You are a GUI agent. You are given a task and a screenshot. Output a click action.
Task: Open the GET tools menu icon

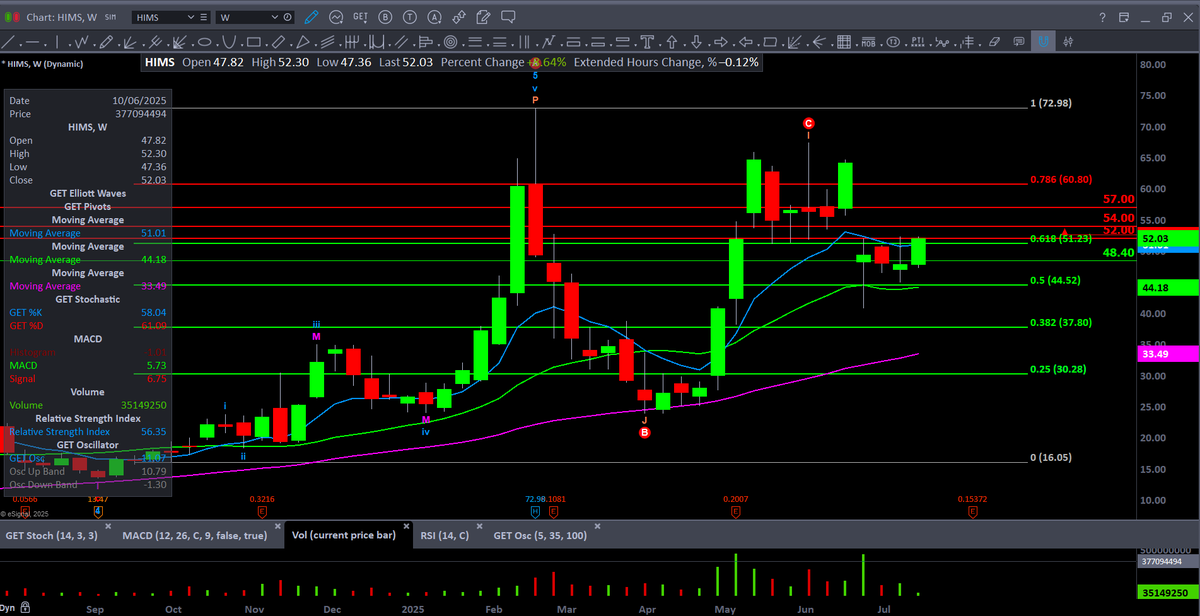[x=360, y=17]
